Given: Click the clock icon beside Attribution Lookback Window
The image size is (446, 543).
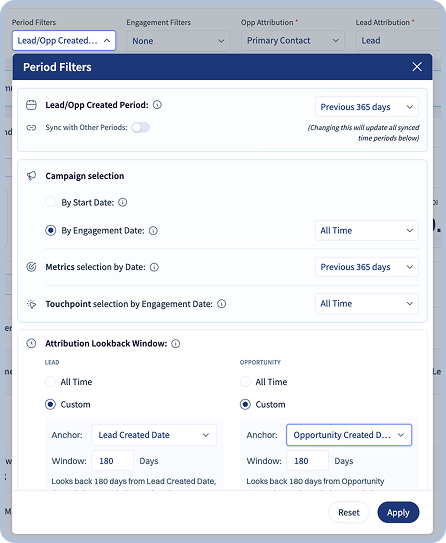Looking at the screenshot, I should click(31, 344).
